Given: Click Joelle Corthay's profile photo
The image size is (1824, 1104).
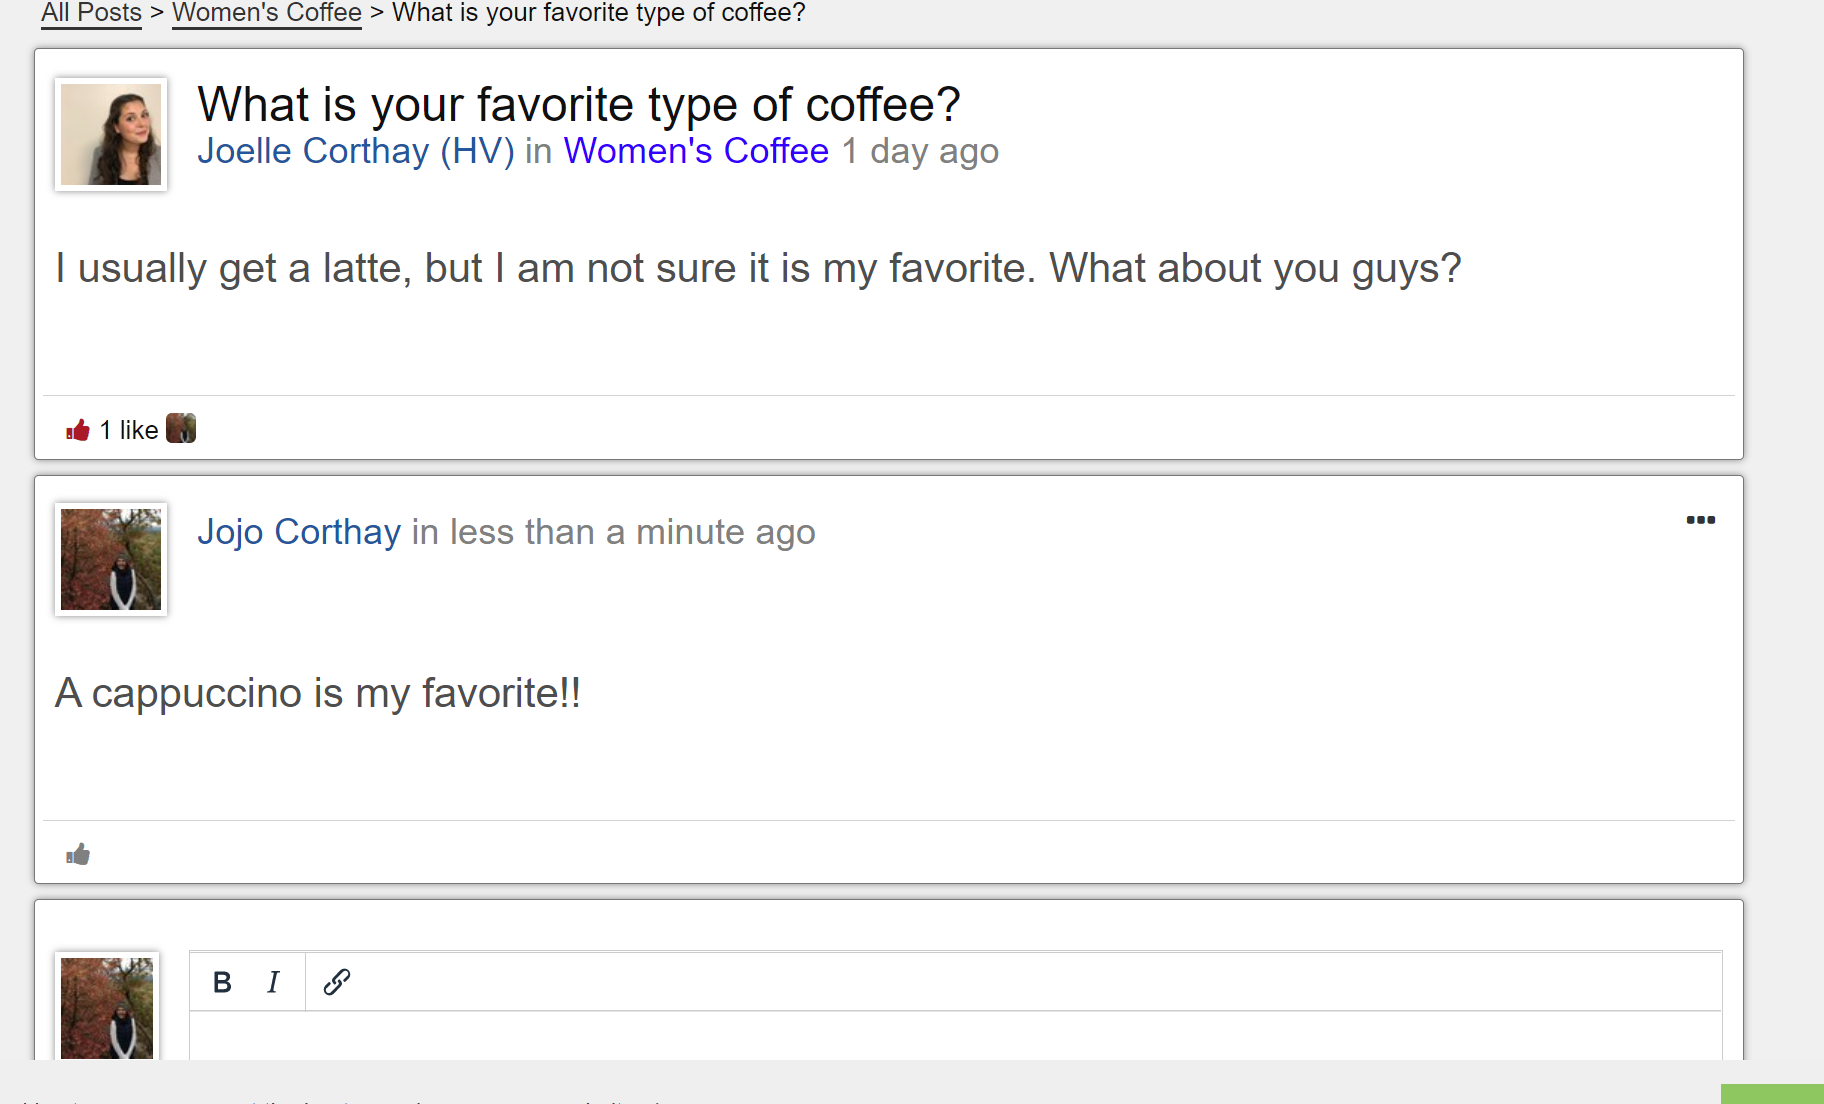Looking at the screenshot, I should pyautogui.click(x=111, y=134).
